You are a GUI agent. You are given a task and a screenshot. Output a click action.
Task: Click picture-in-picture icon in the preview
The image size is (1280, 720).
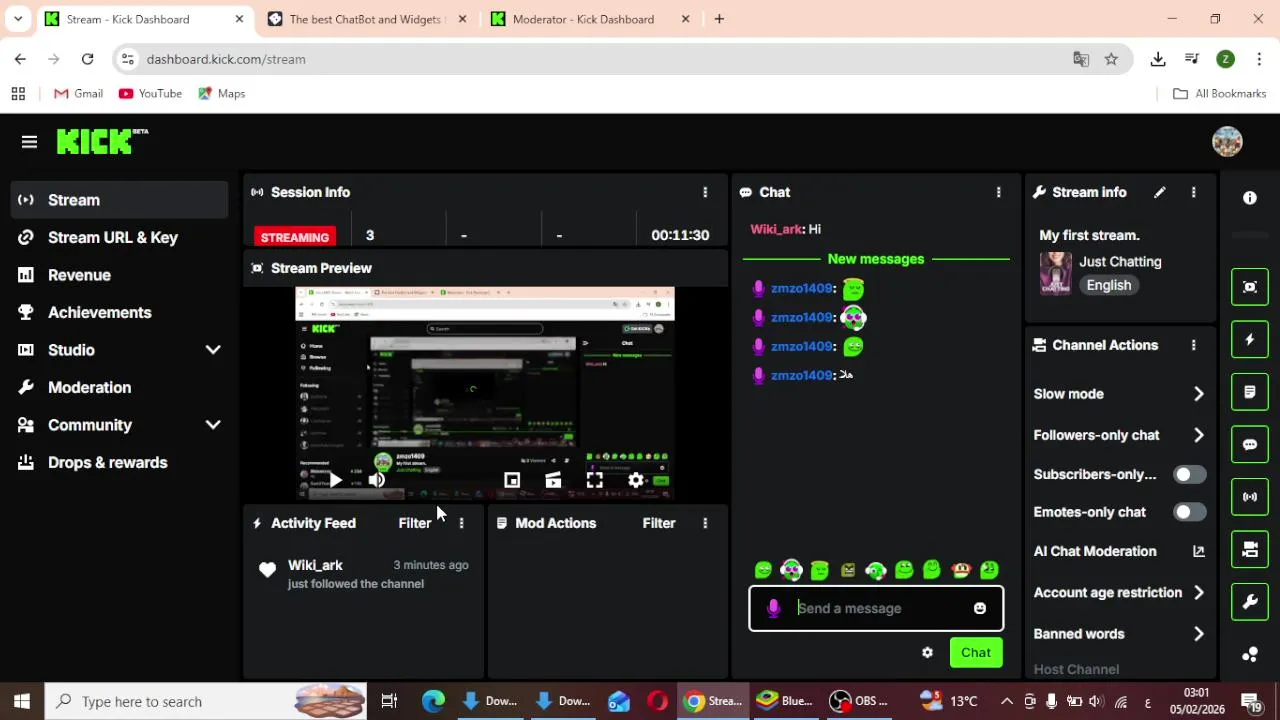click(x=512, y=481)
